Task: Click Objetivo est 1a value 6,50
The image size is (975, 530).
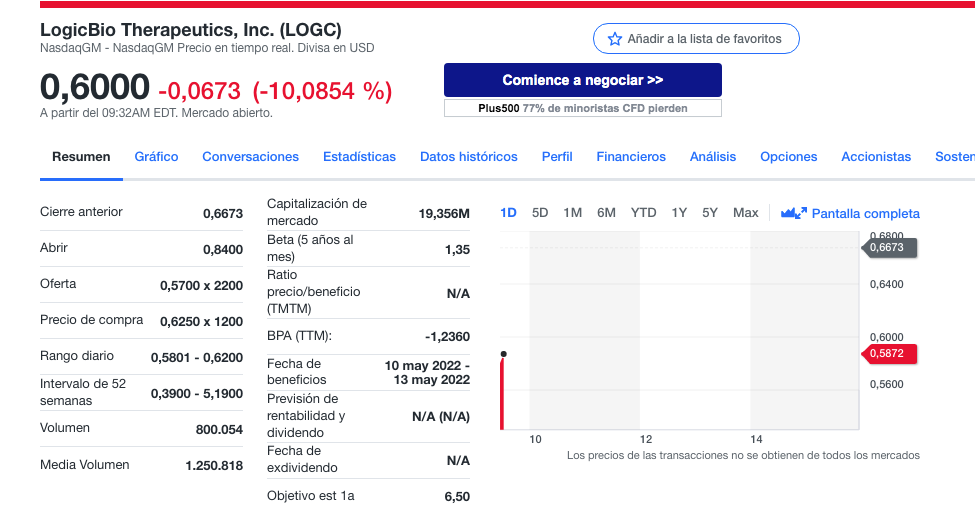Action: click(457, 496)
